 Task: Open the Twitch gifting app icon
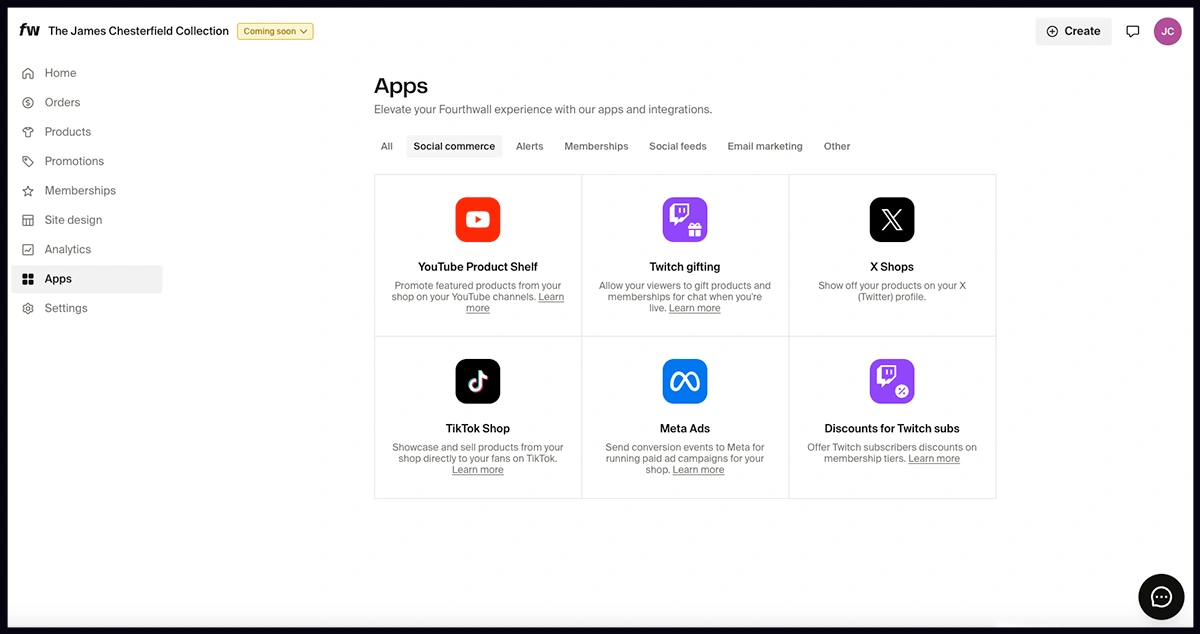click(684, 220)
